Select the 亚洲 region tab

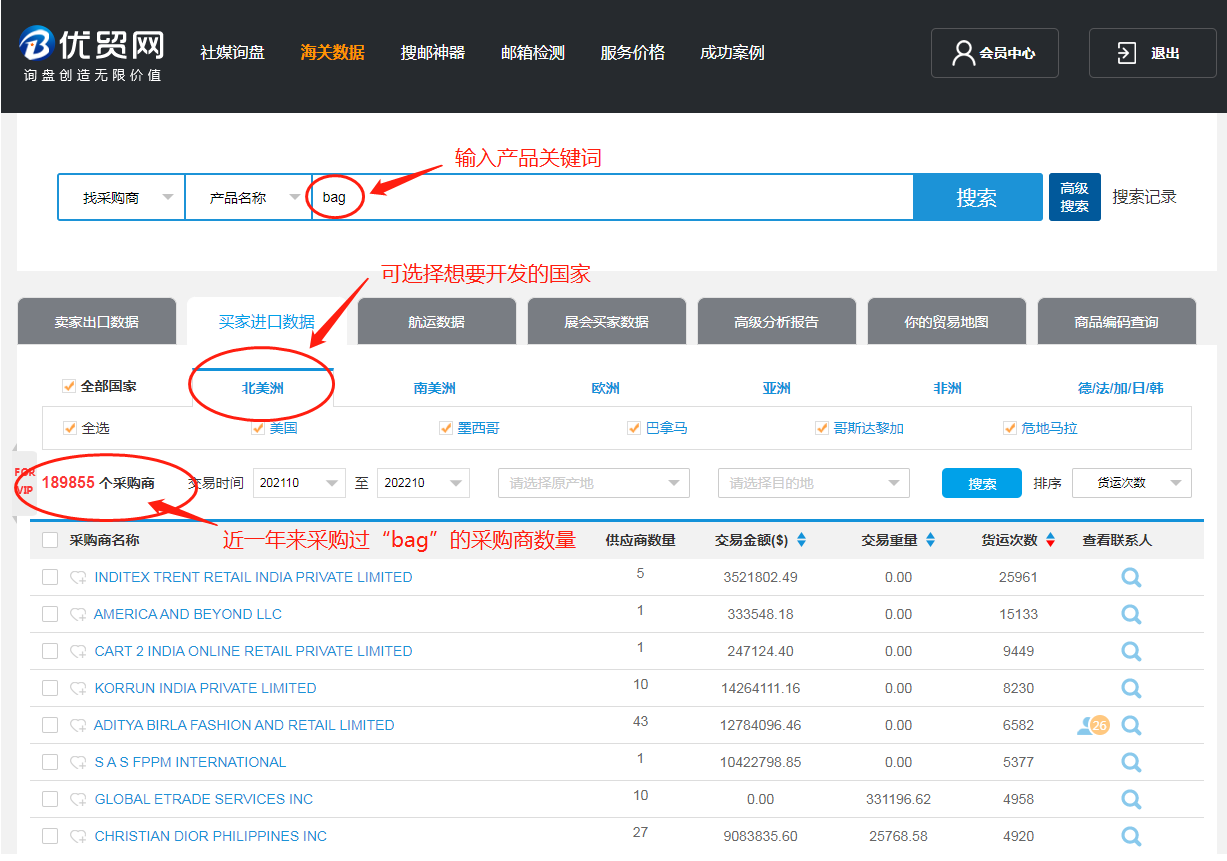(x=777, y=388)
